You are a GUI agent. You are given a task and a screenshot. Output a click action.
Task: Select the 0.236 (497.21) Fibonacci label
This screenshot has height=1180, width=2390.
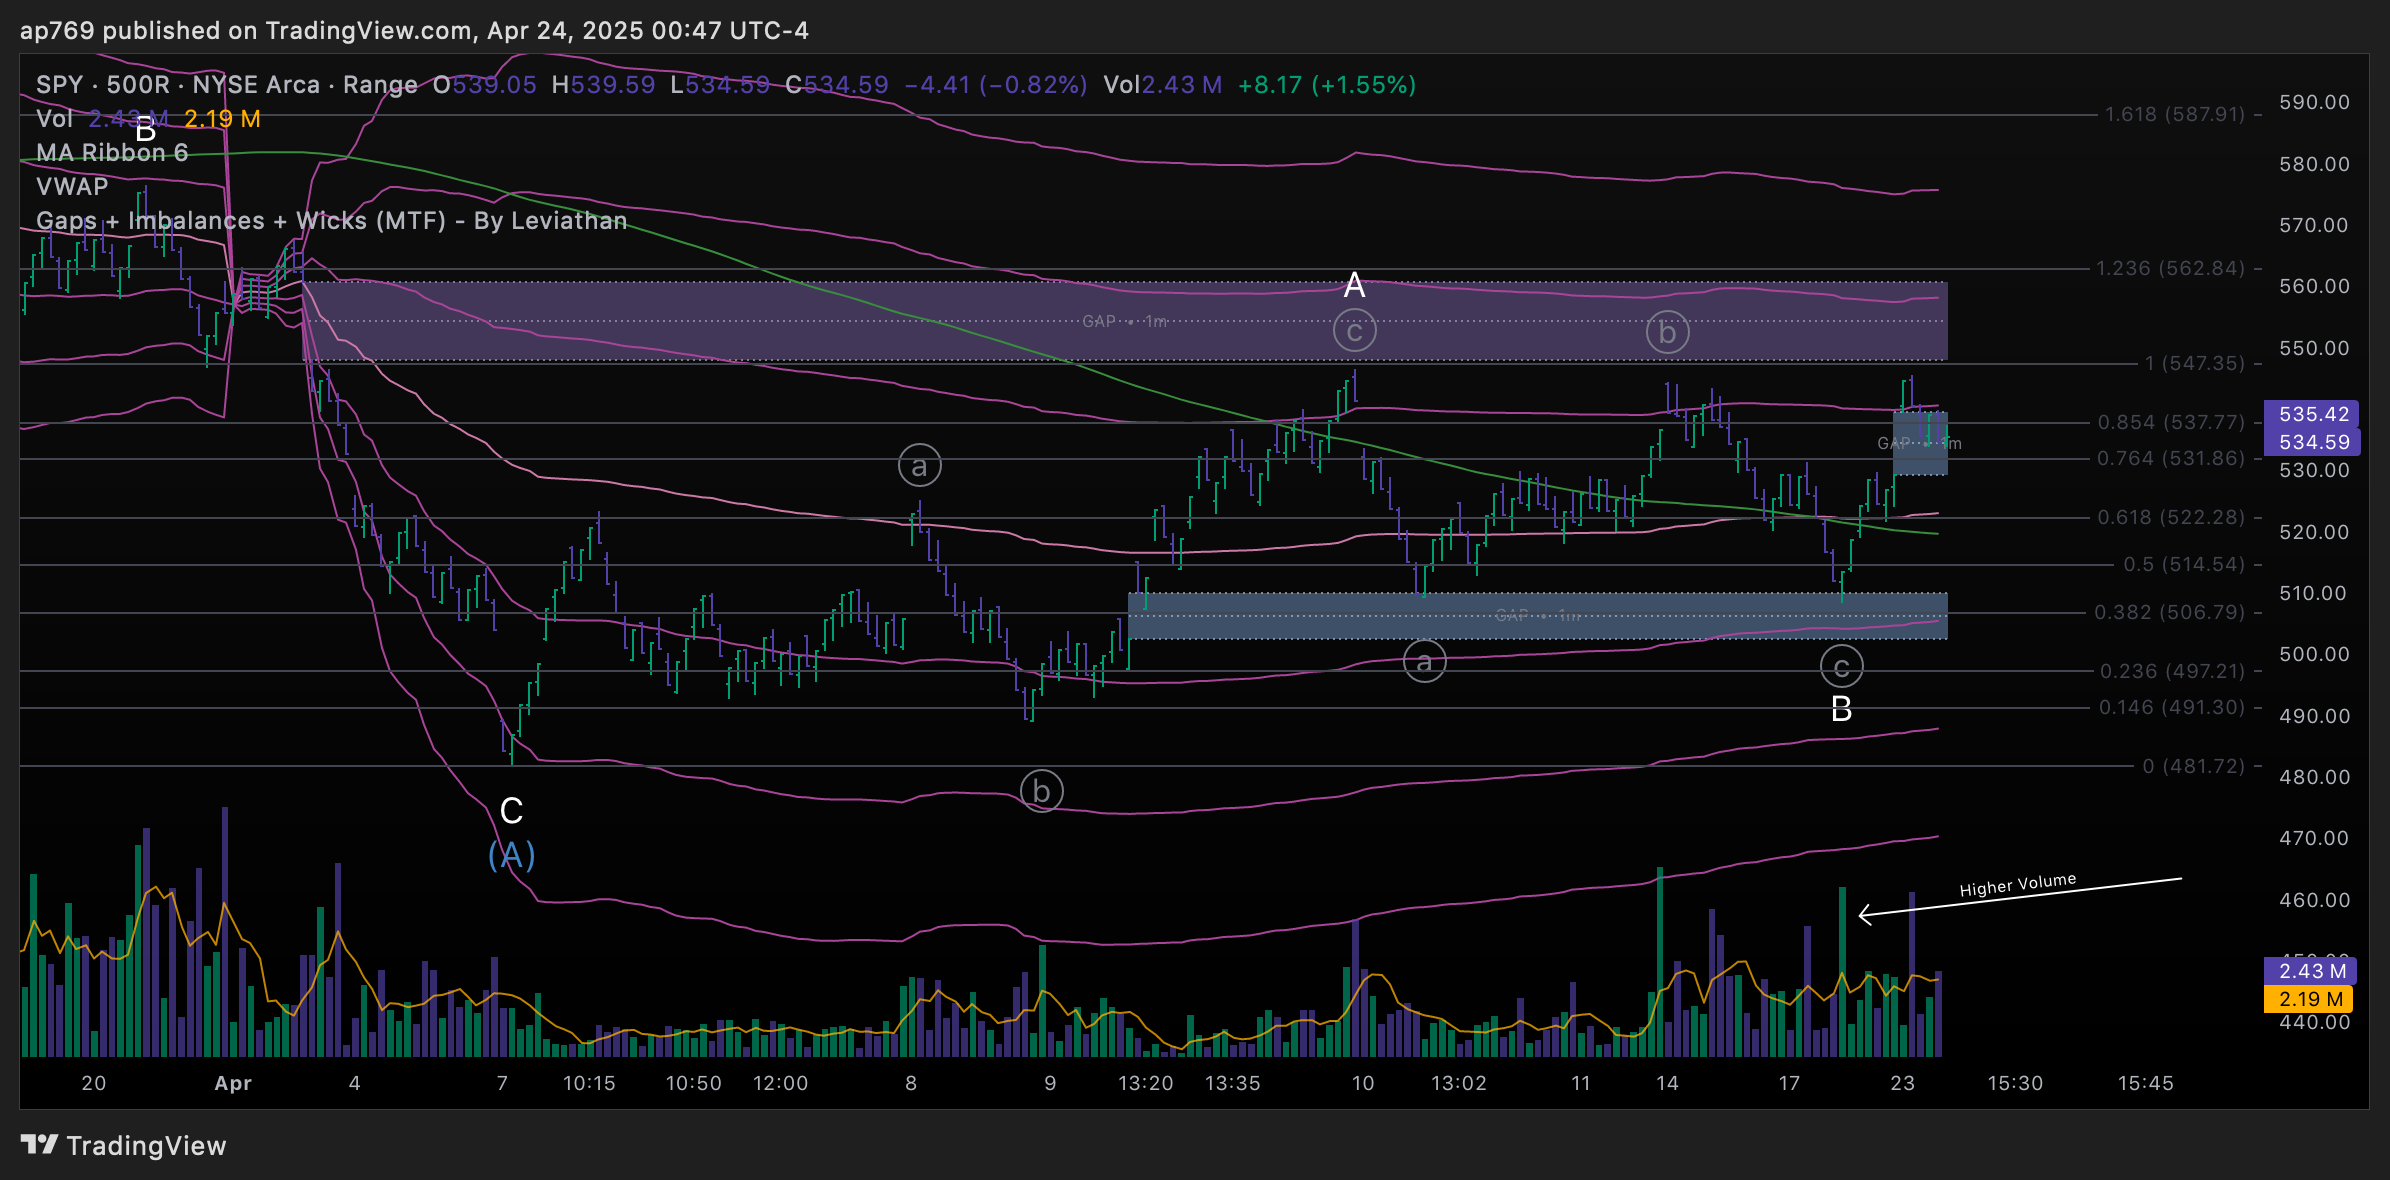(x=2172, y=671)
